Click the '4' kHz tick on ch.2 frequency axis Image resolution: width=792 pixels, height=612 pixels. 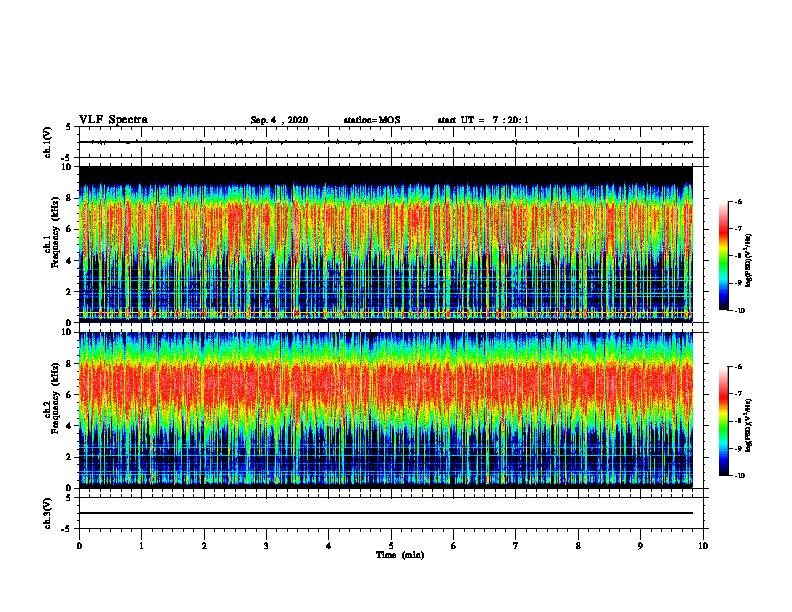[69, 426]
